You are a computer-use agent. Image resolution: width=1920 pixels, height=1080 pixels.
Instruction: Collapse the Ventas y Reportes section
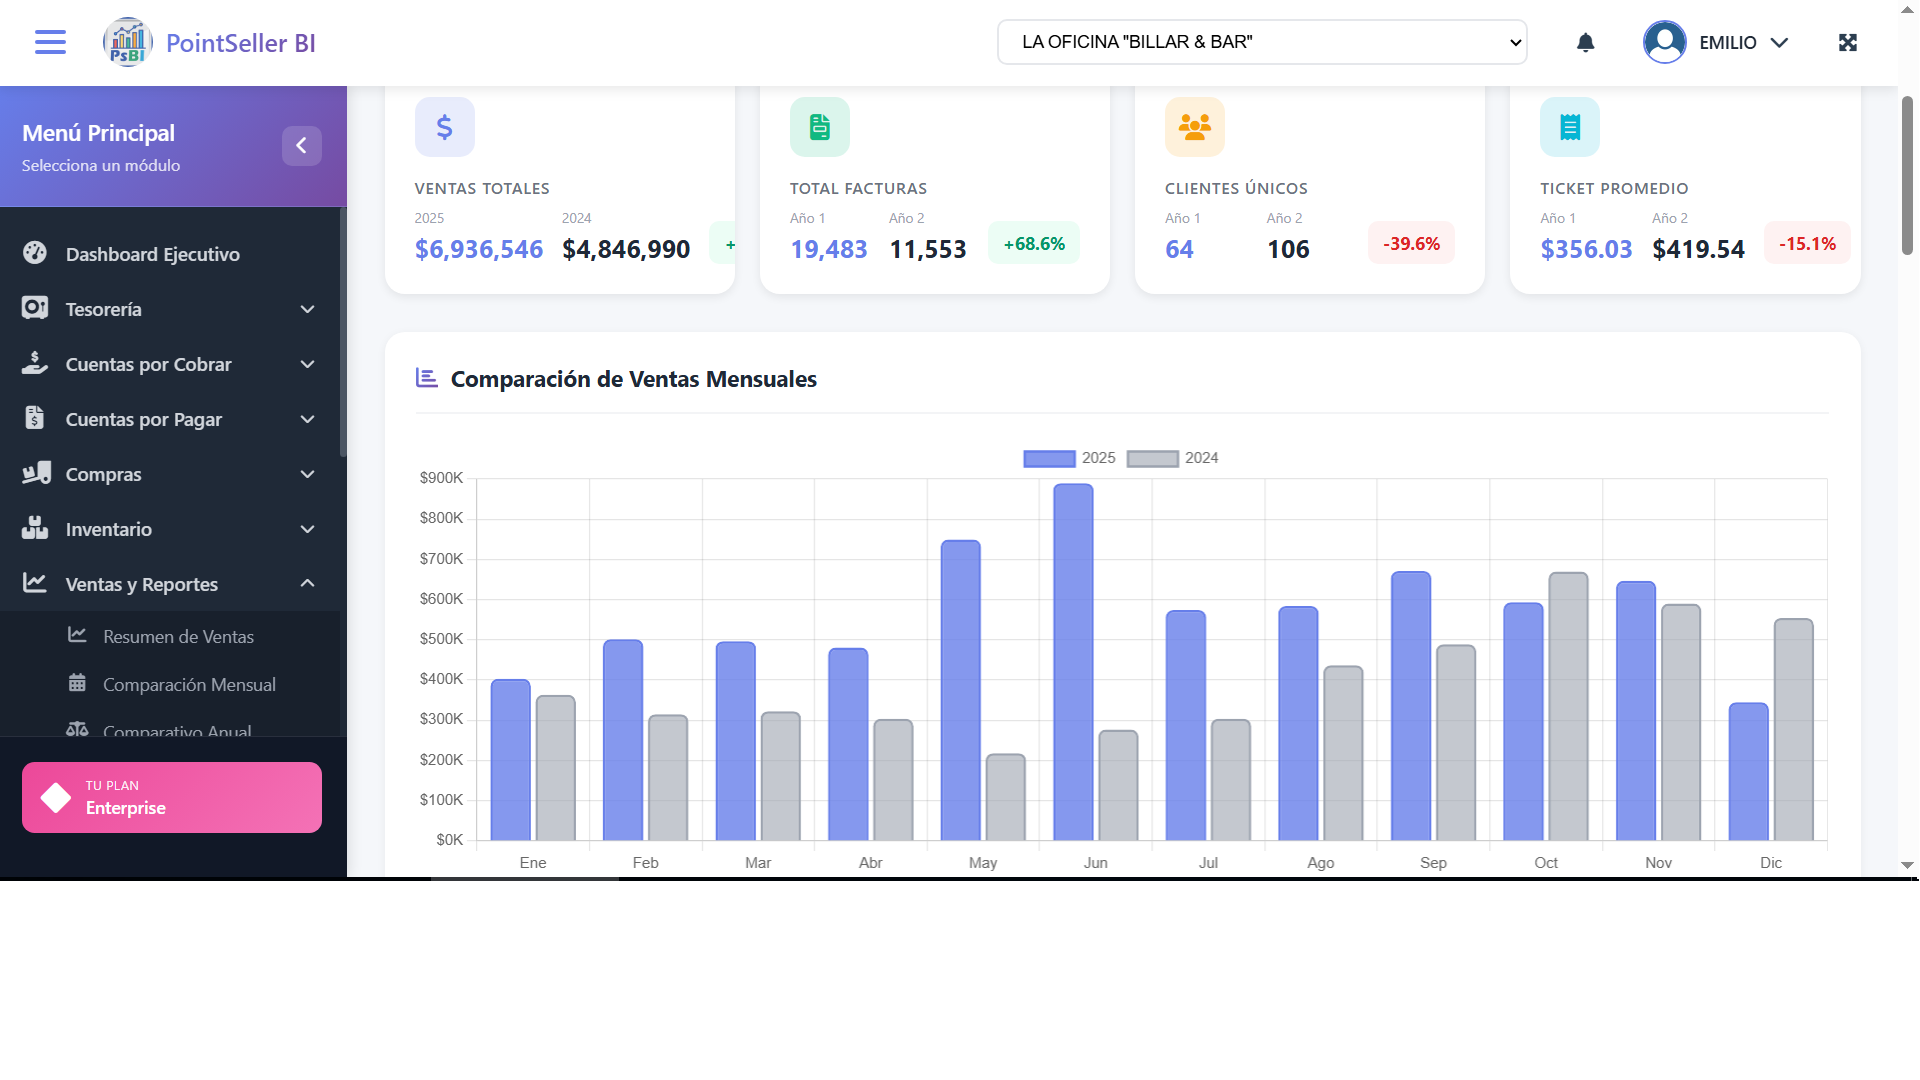tap(141, 584)
